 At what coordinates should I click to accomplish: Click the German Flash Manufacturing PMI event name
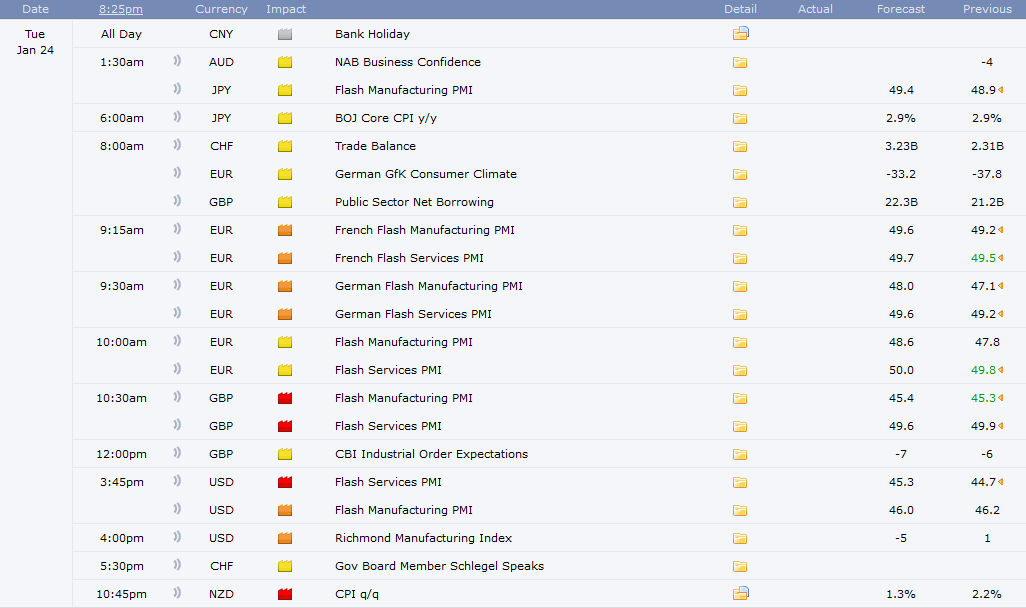click(x=429, y=286)
